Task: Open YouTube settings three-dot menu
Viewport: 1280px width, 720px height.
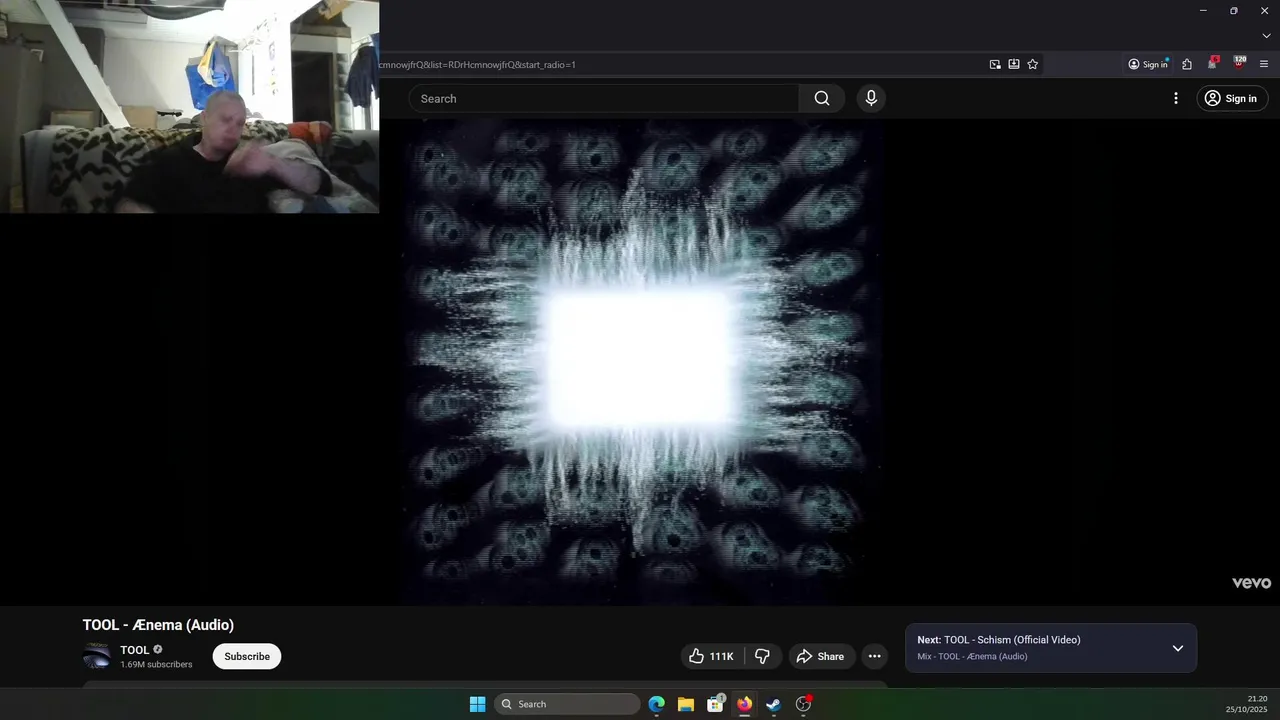Action: 1176,98
